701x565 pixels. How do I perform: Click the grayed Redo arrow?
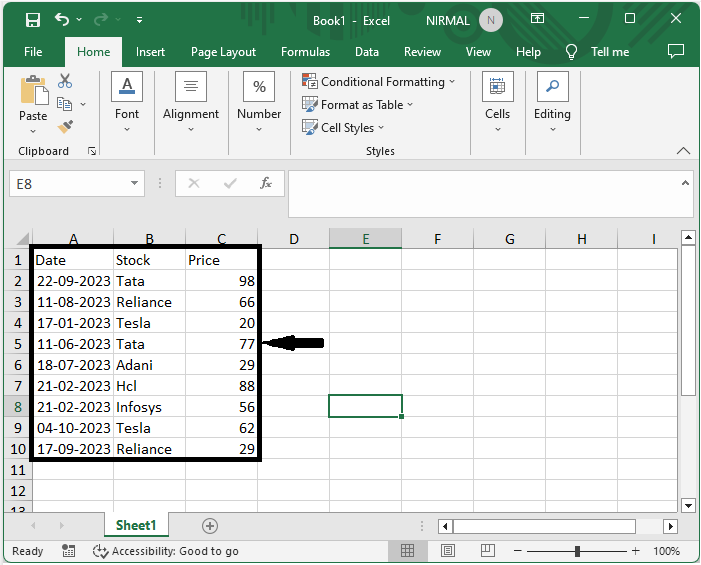point(101,19)
